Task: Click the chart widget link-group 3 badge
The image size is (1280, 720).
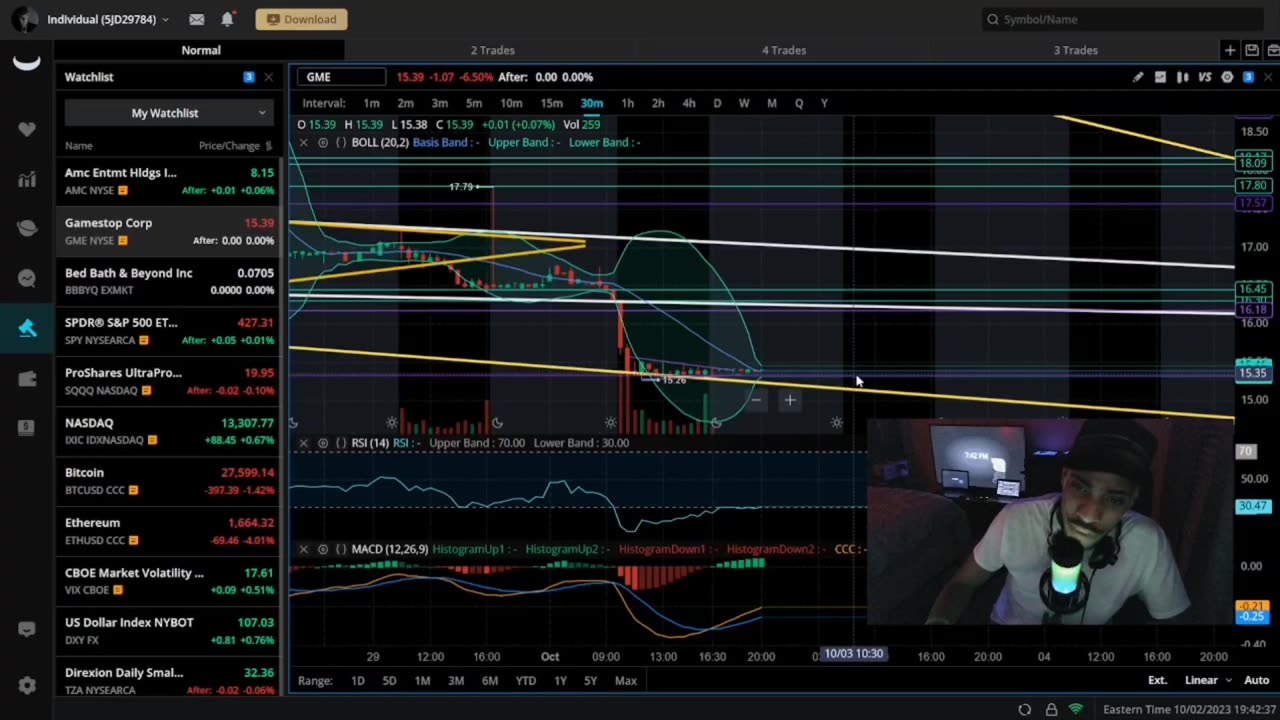Action: pyautogui.click(x=1248, y=77)
